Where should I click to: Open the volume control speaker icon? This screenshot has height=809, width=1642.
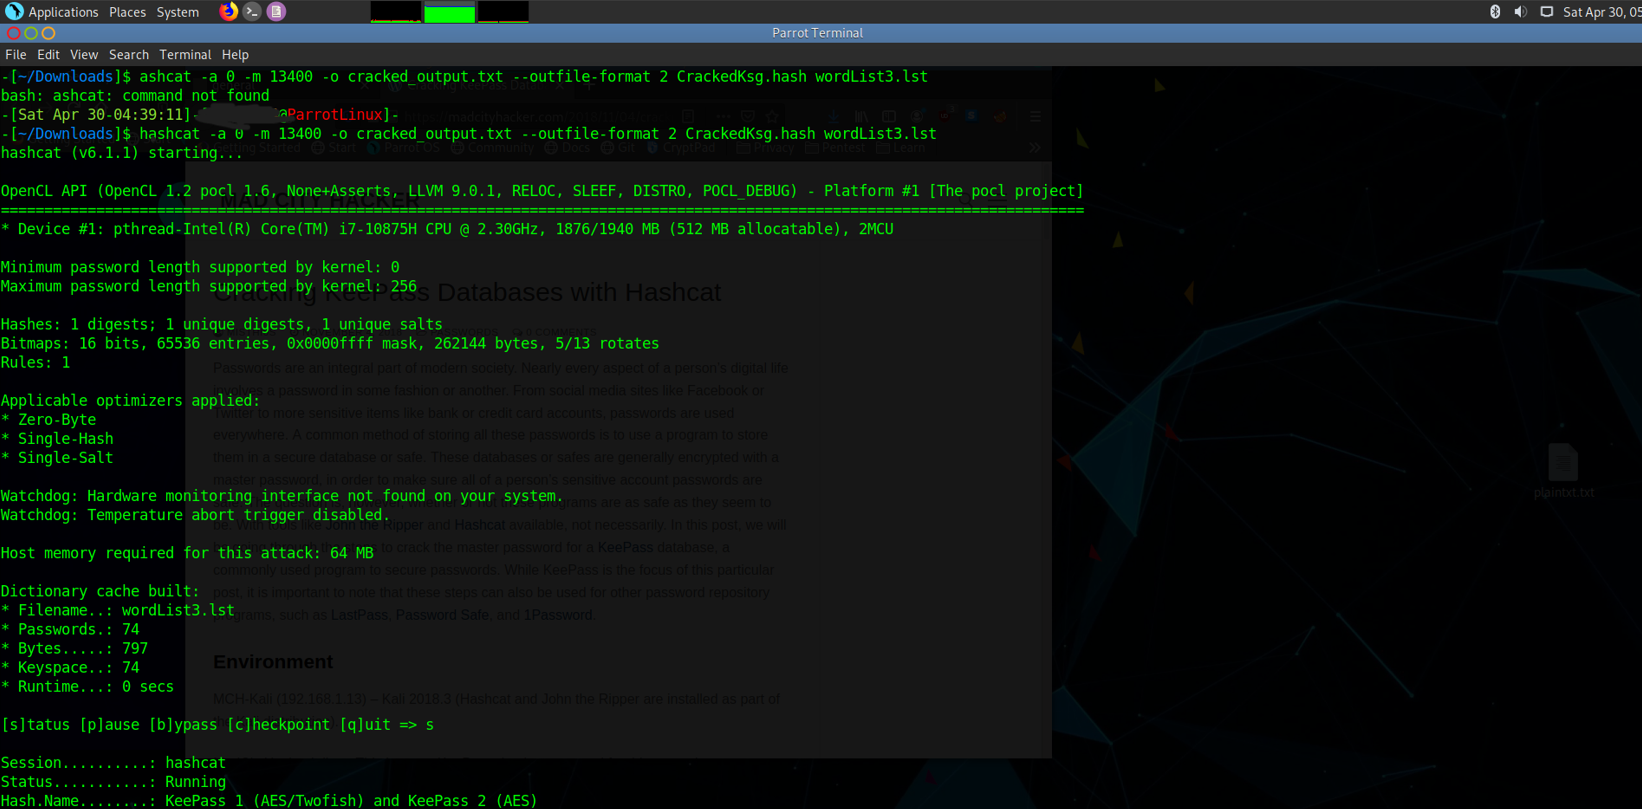click(1520, 12)
